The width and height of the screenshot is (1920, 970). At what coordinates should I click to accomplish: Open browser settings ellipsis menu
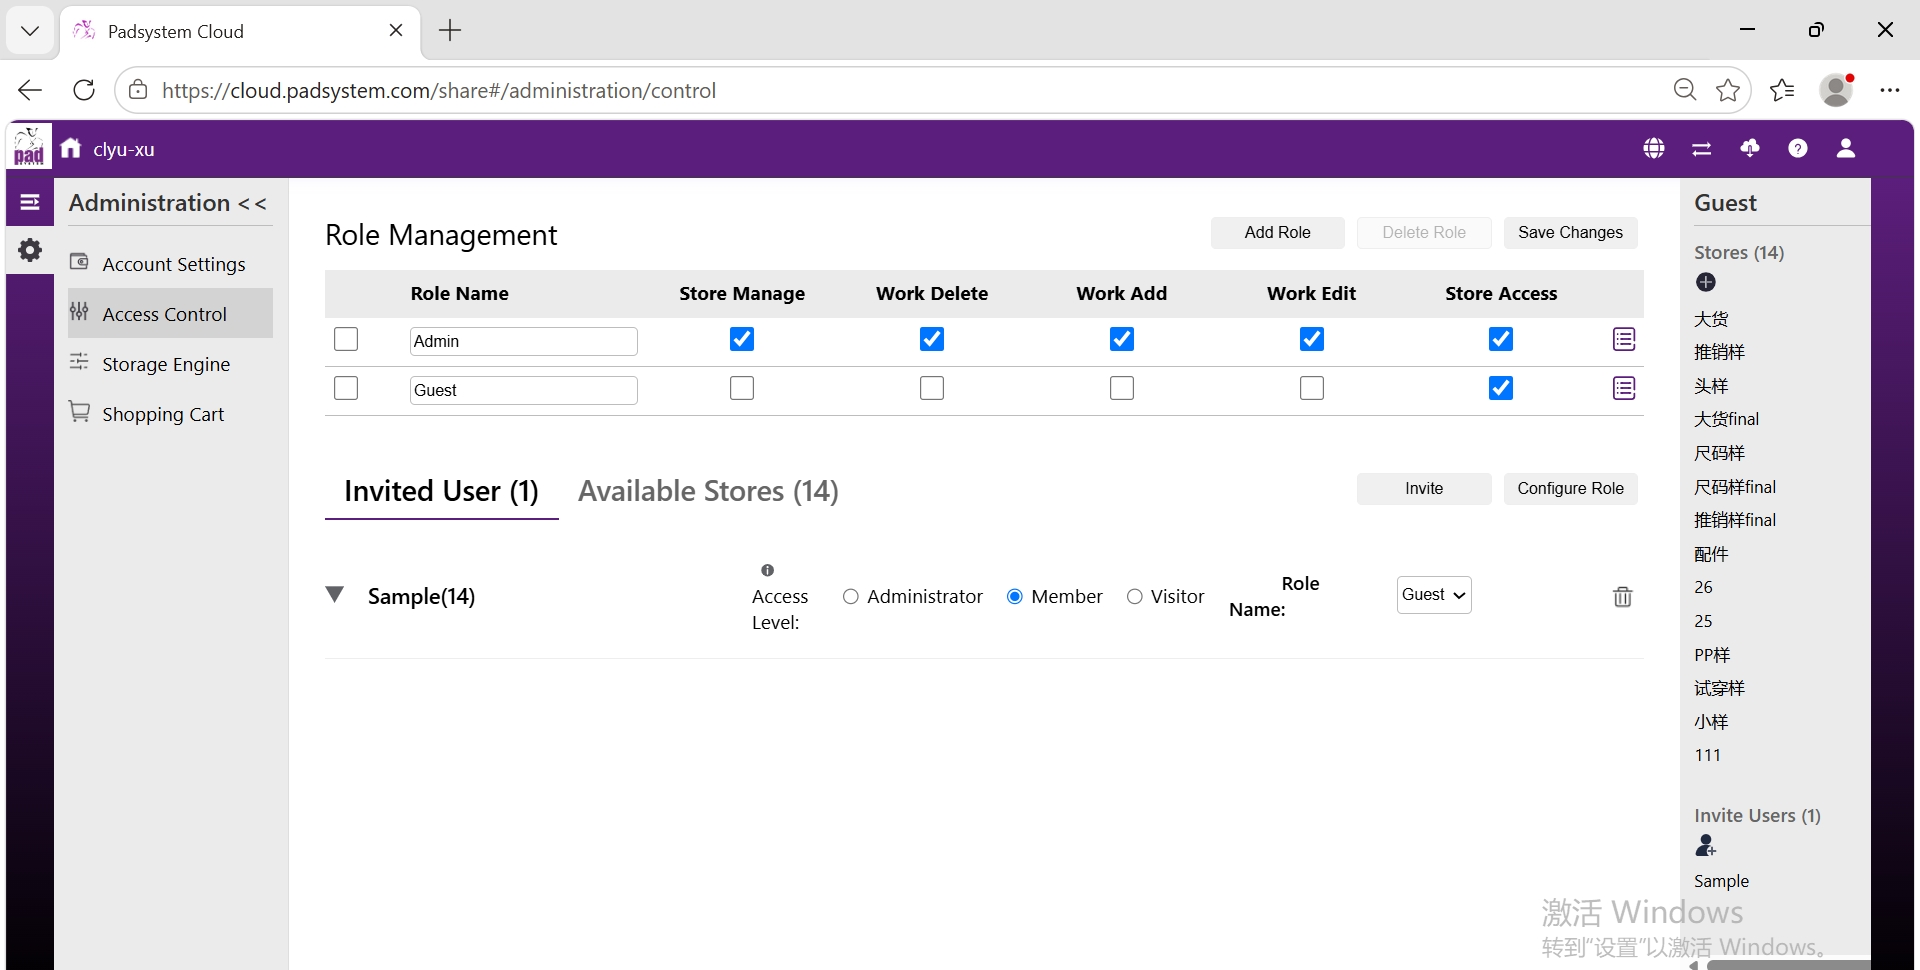pos(1889,90)
